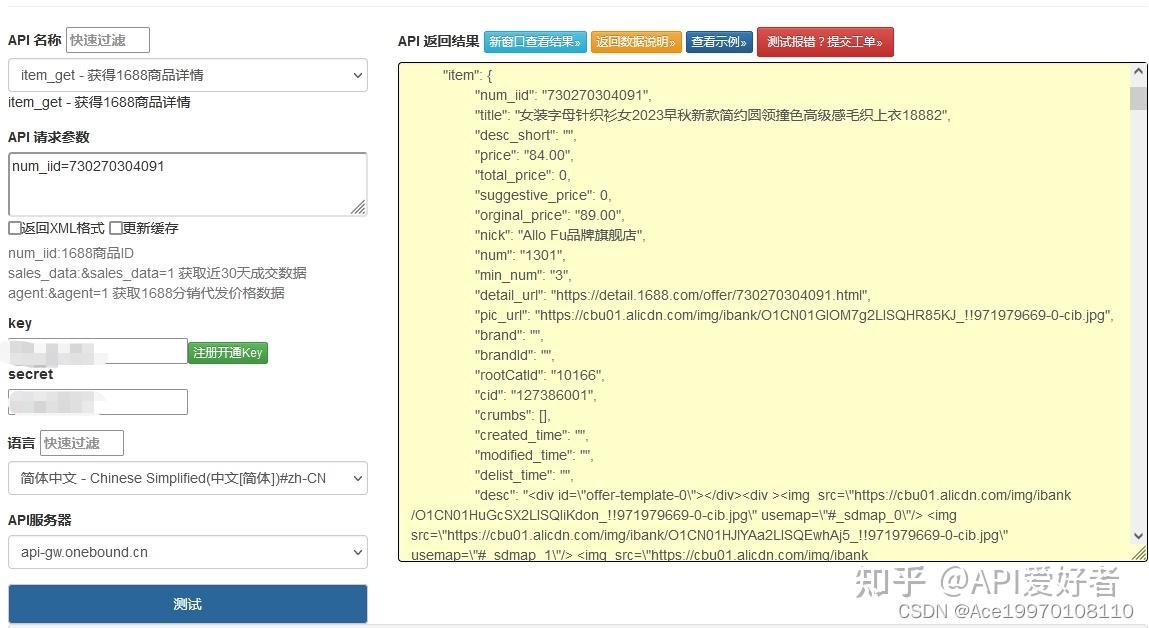Open results with 新窗口查看结果 button

(x=534, y=42)
